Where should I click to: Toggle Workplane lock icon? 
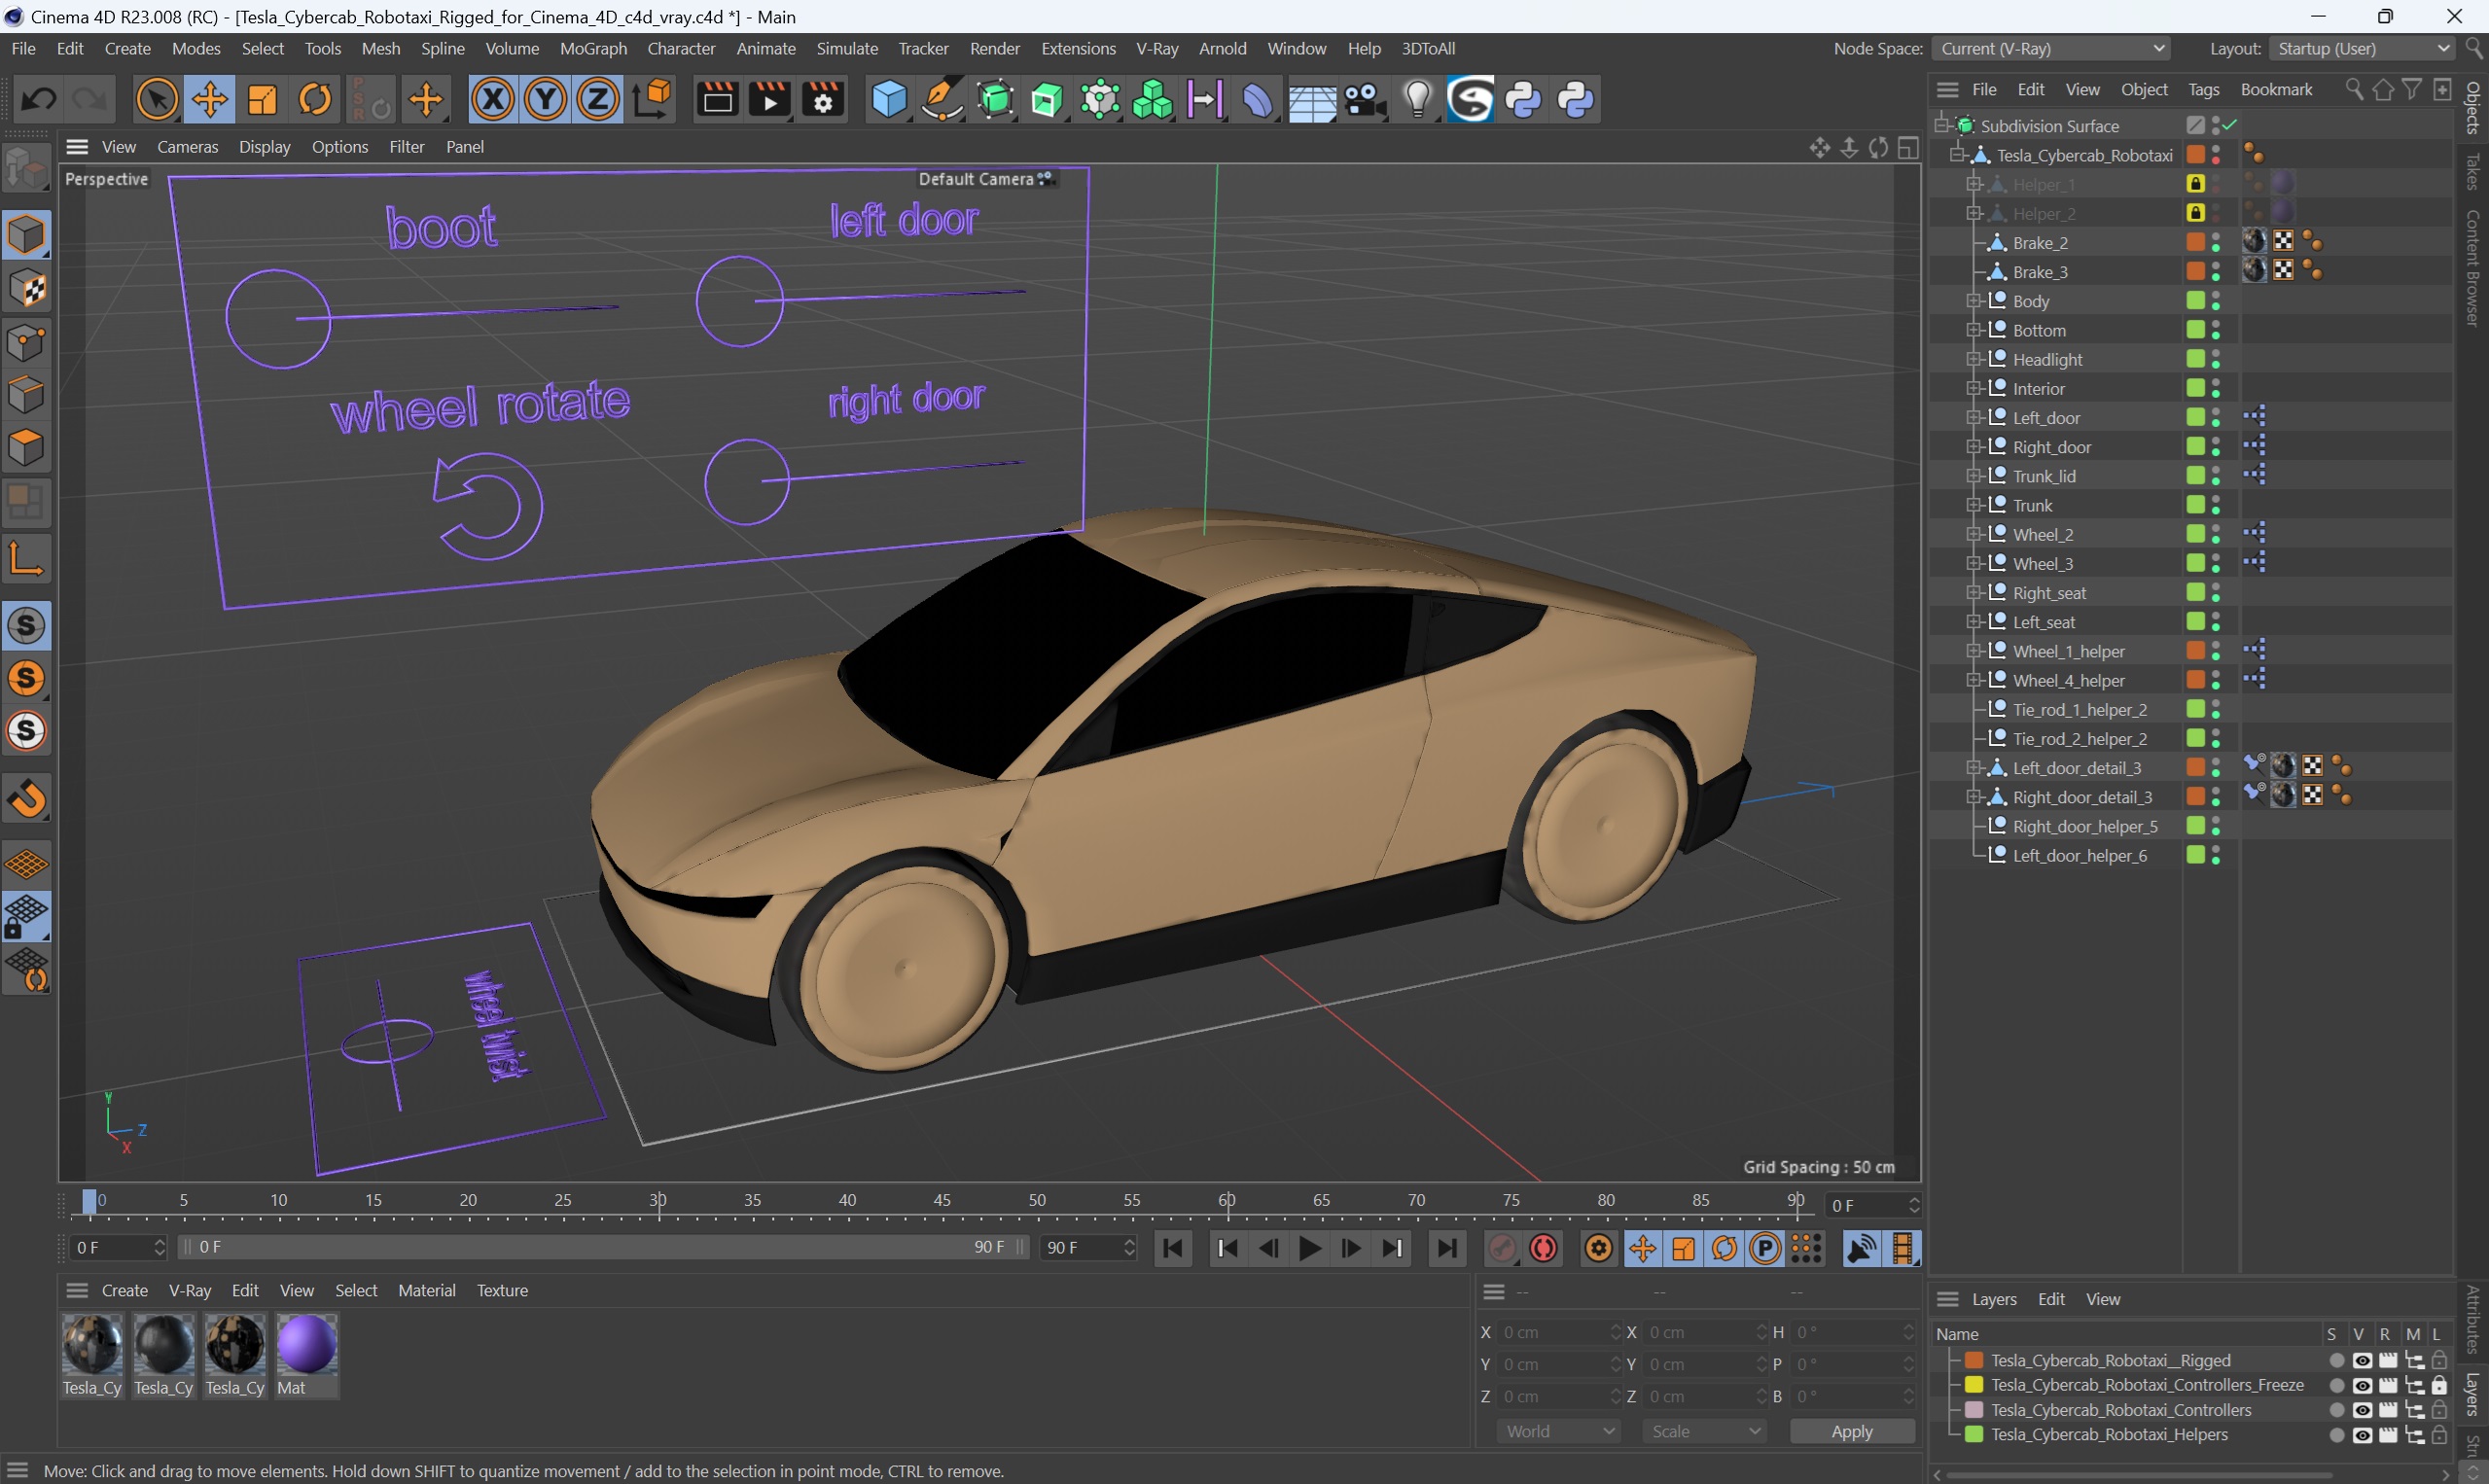coord(26,917)
